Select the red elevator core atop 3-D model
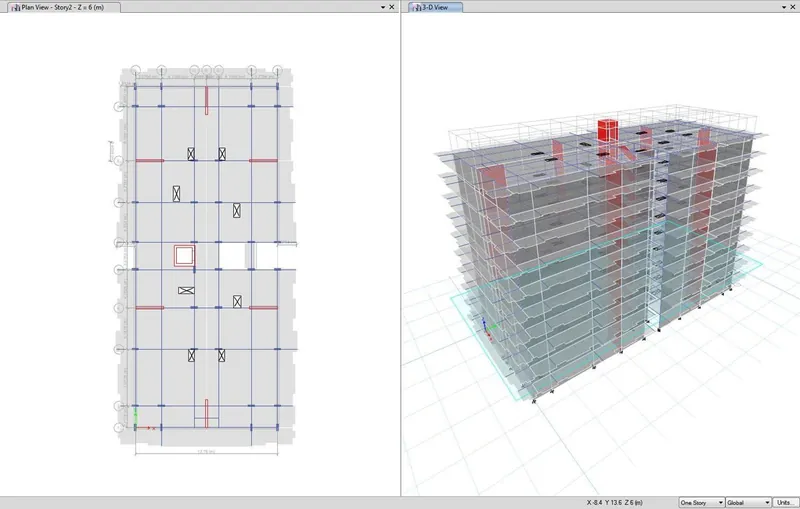Viewport: 800px width, 509px height. (608, 130)
